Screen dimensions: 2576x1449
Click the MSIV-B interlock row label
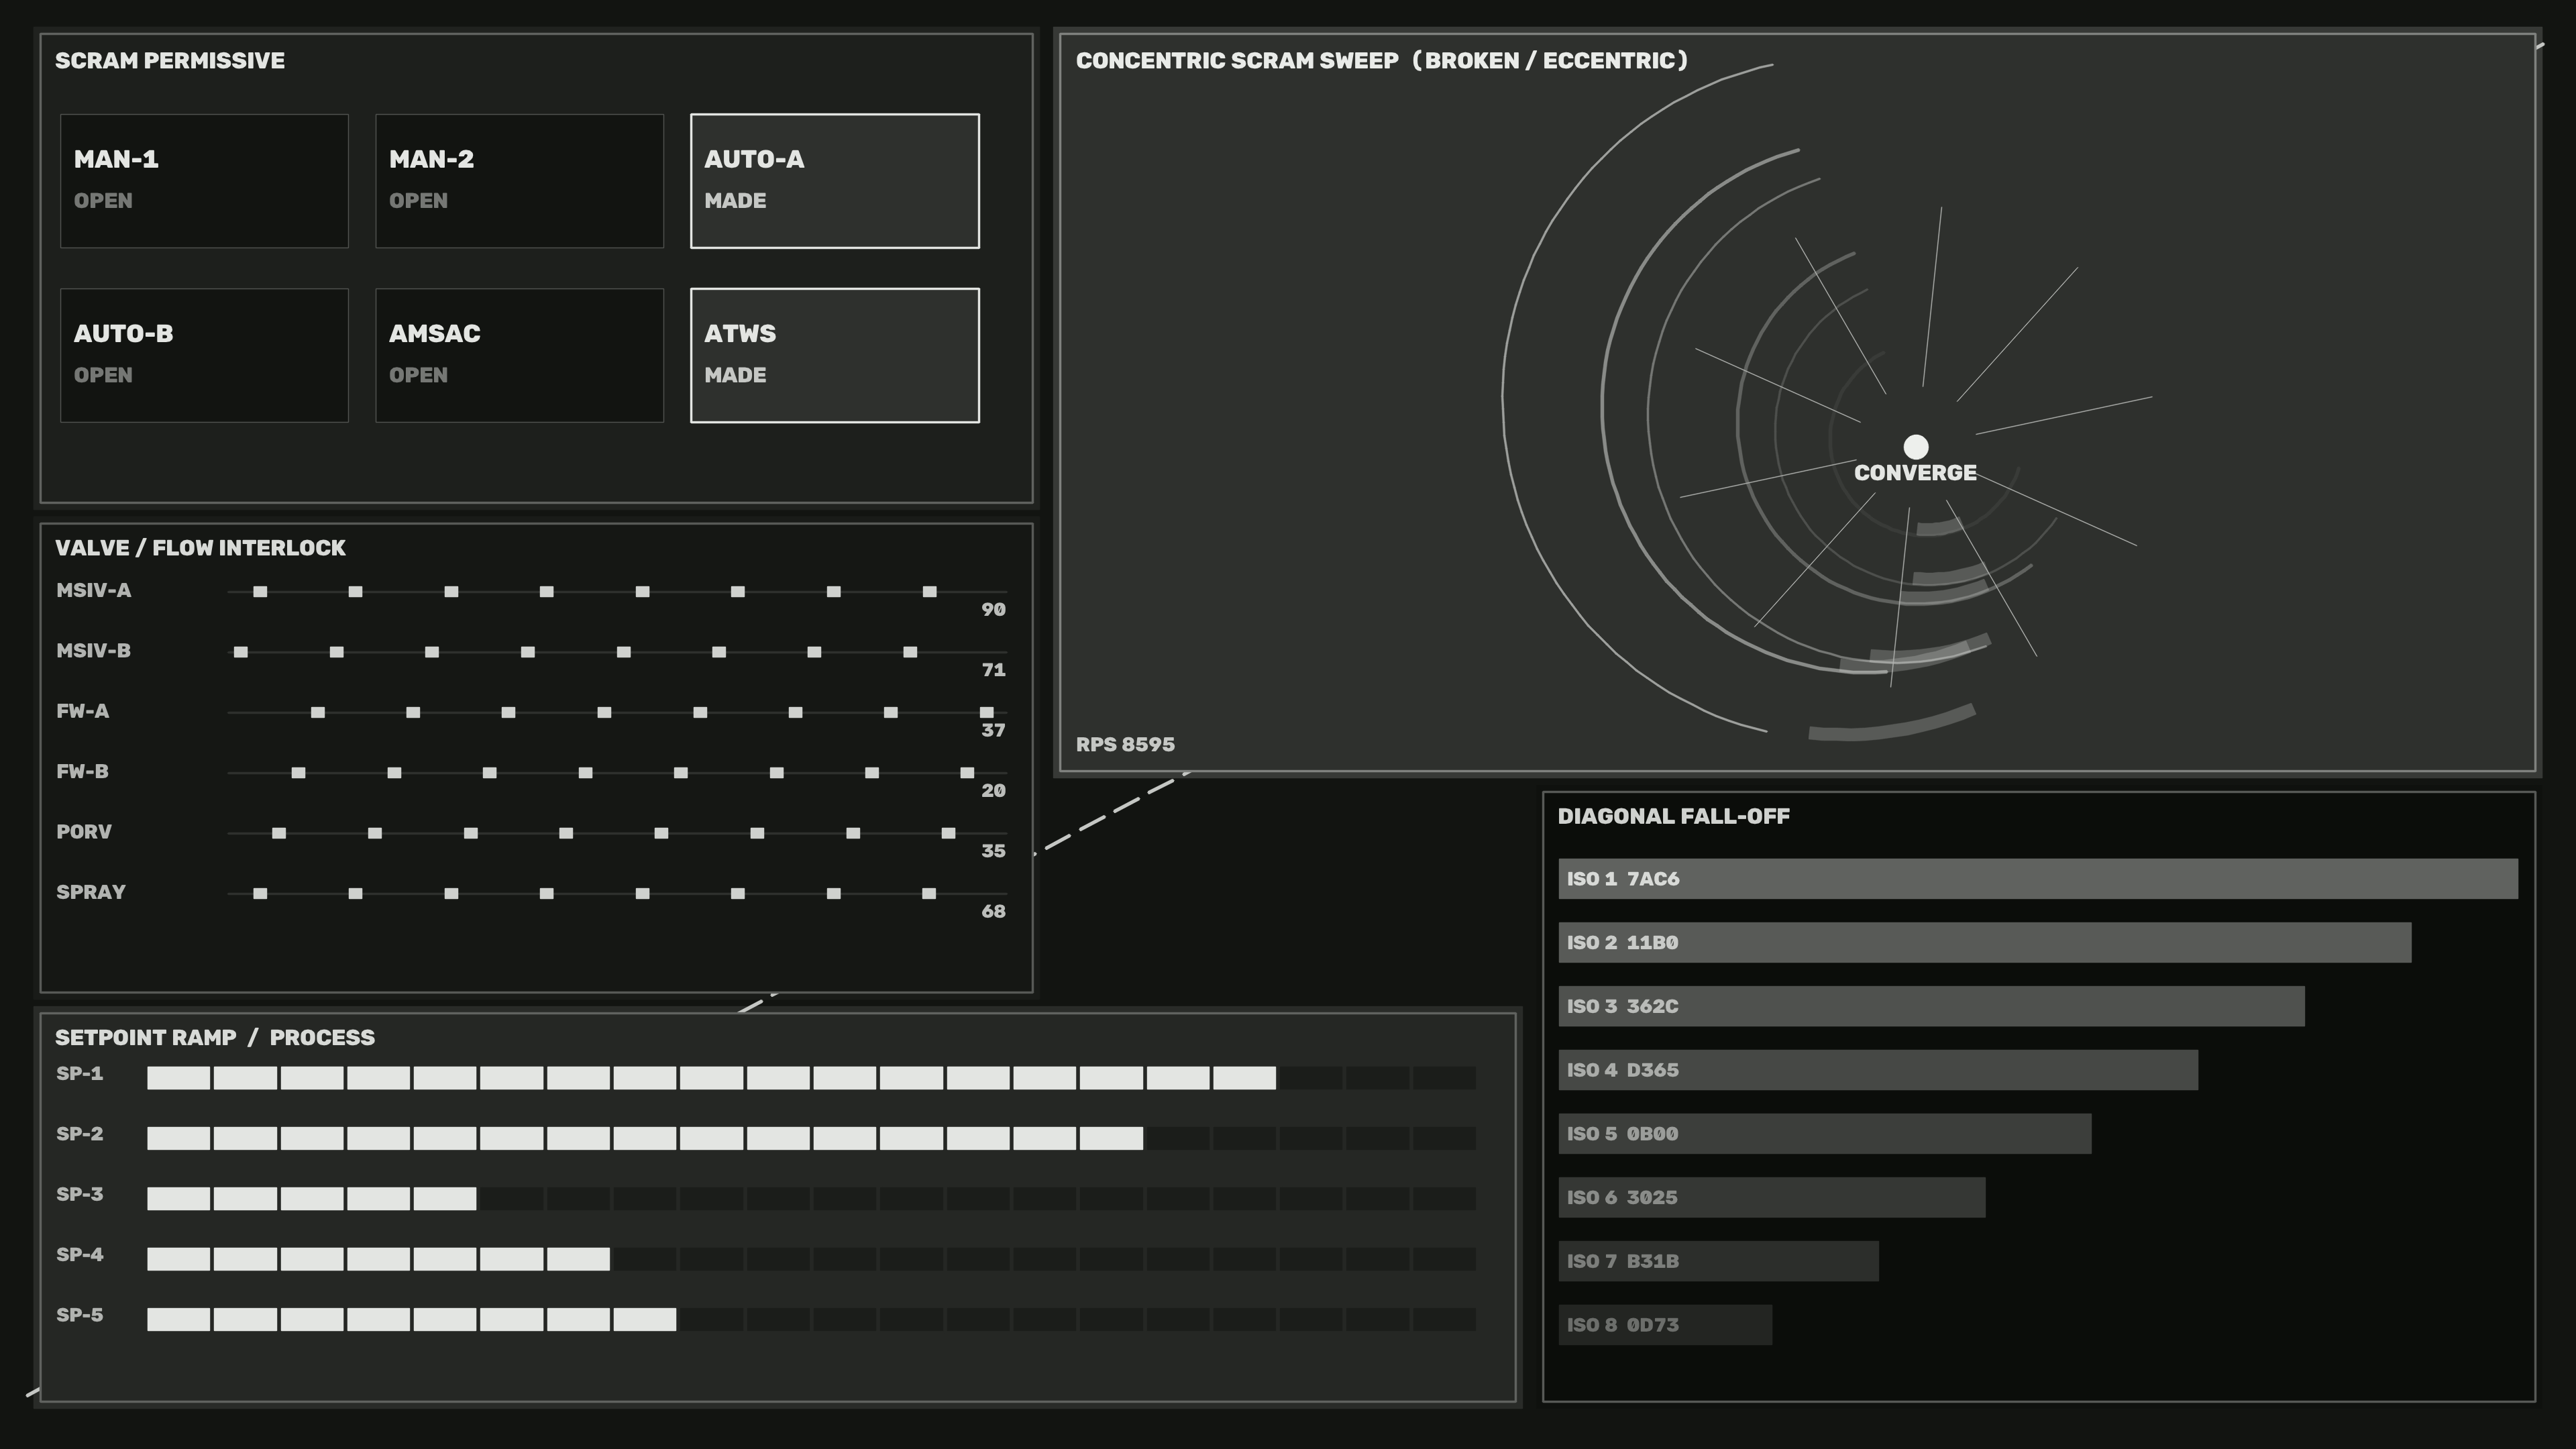click(93, 650)
